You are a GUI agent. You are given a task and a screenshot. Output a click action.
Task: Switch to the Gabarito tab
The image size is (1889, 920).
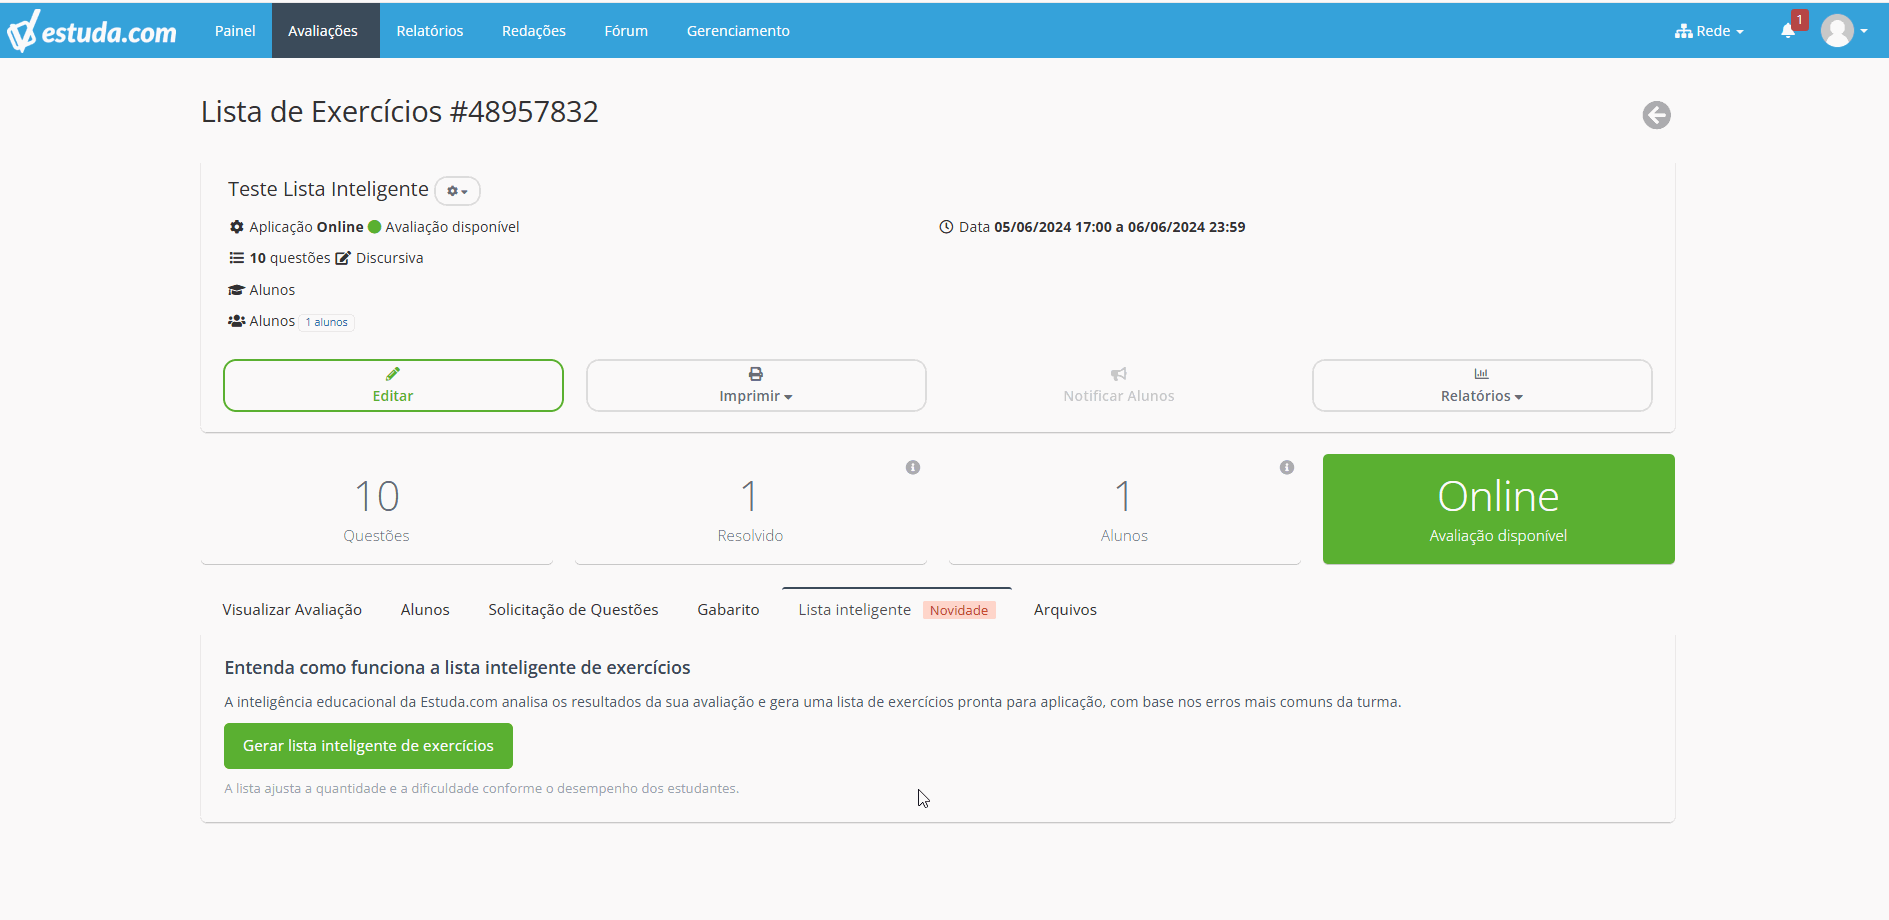click(x=728, y=610)
